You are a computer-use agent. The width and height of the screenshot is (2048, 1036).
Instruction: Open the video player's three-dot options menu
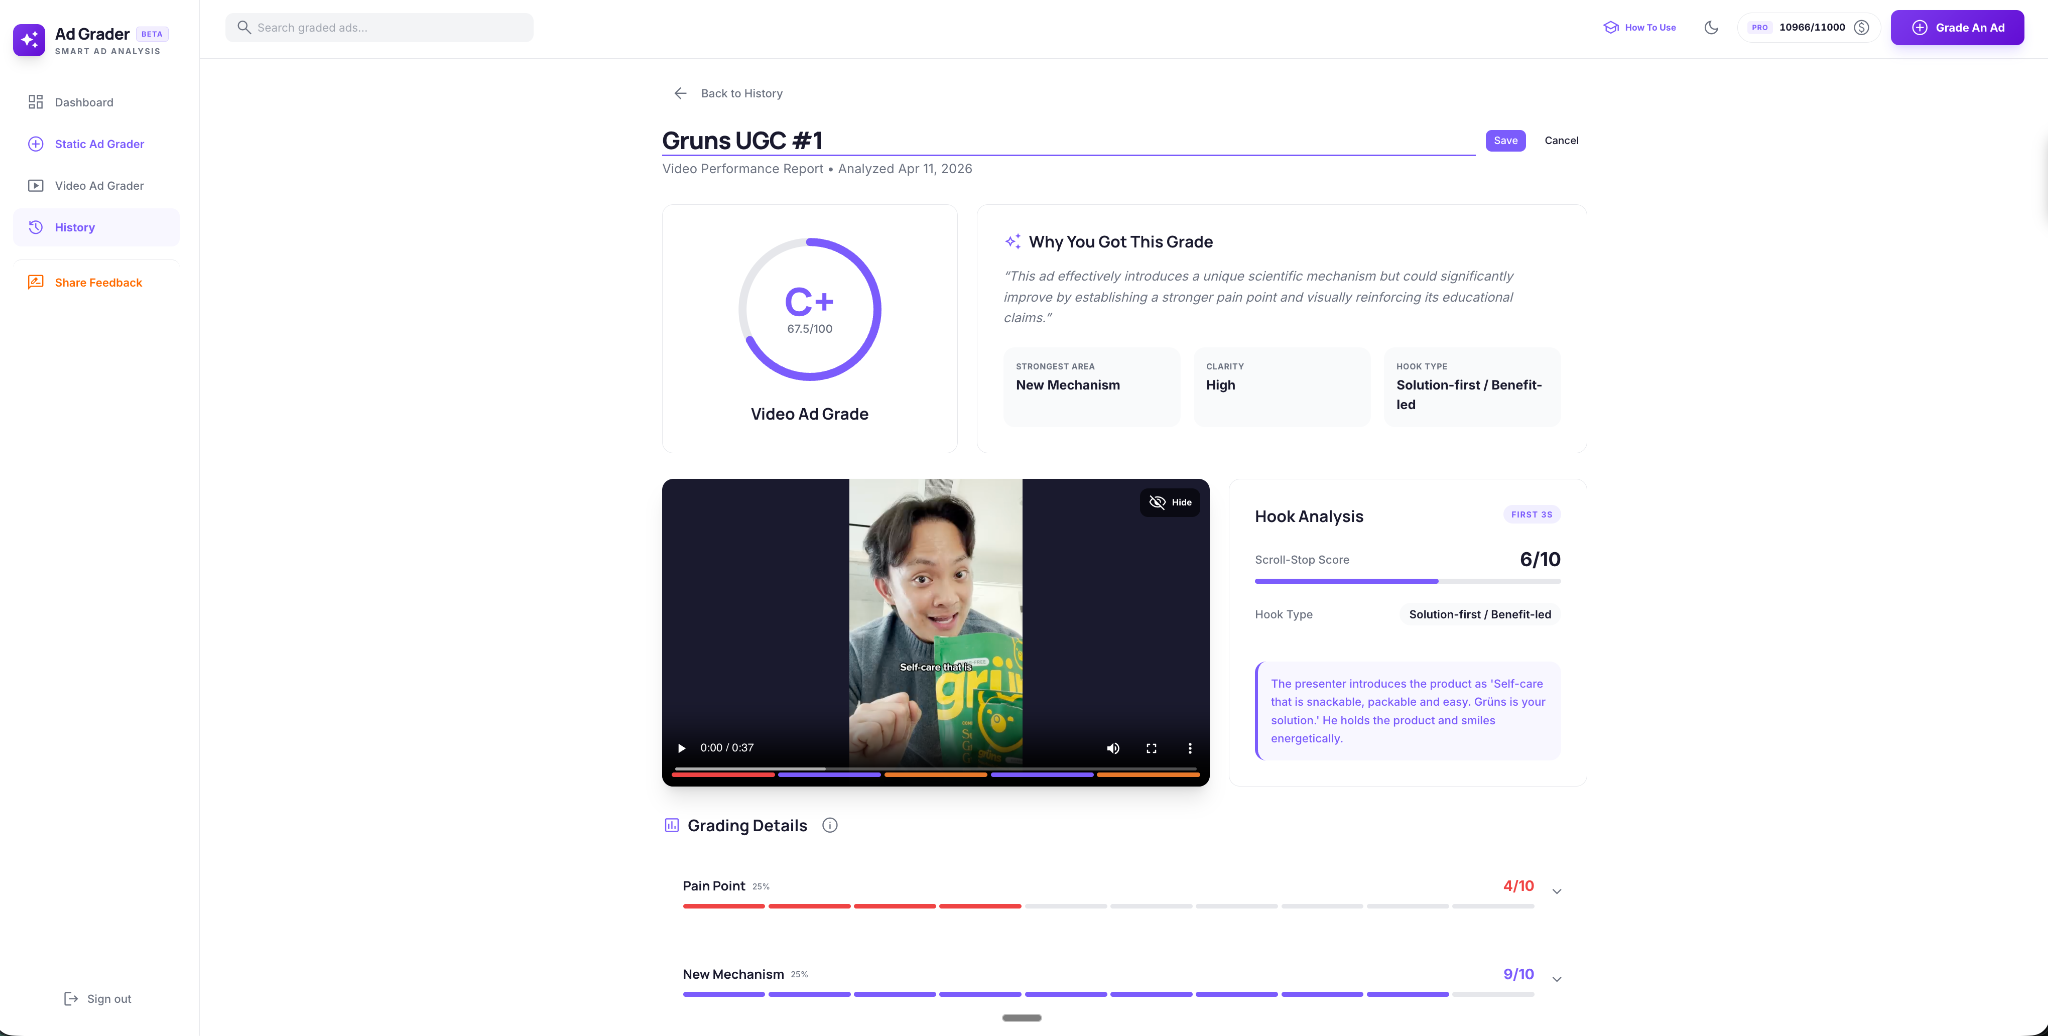click(1189, 748)
